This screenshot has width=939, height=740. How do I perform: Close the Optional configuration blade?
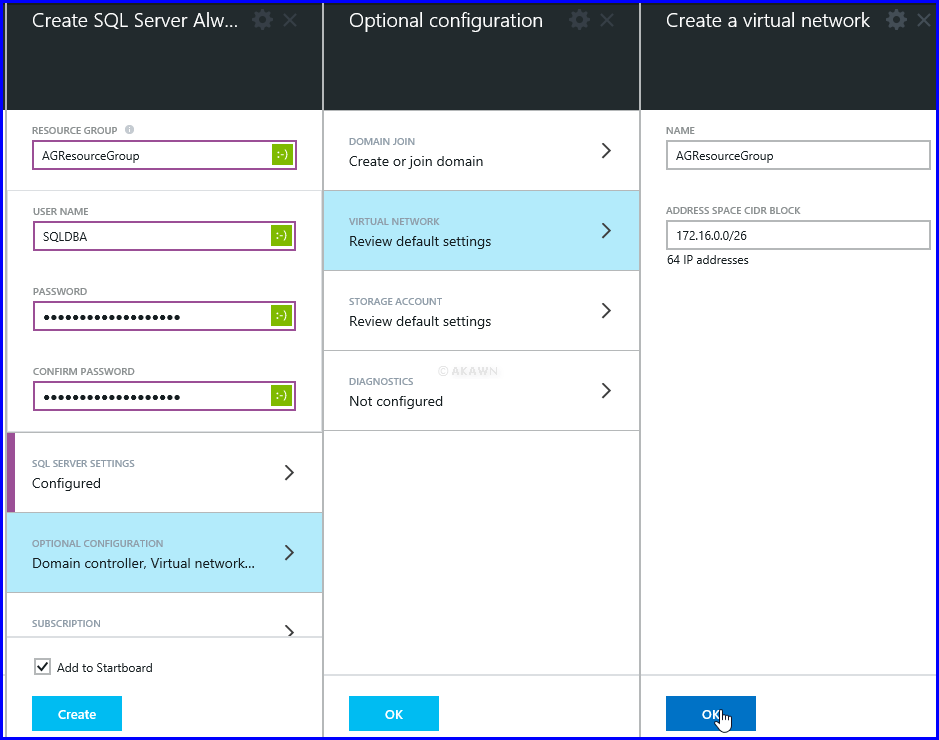click(x=607, y=21)
